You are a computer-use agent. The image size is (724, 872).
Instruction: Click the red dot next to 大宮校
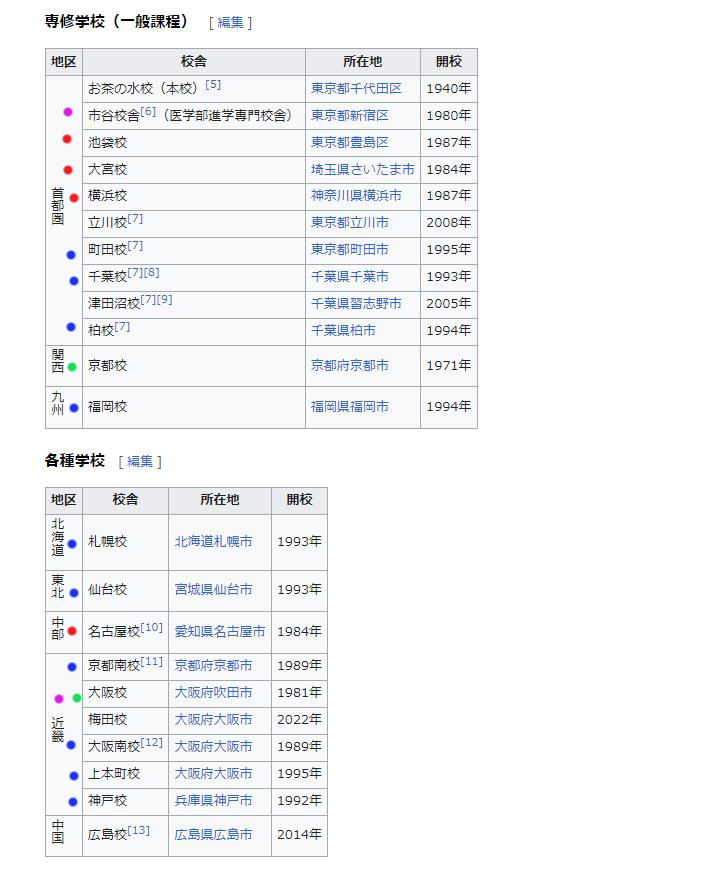pos(68,170)
